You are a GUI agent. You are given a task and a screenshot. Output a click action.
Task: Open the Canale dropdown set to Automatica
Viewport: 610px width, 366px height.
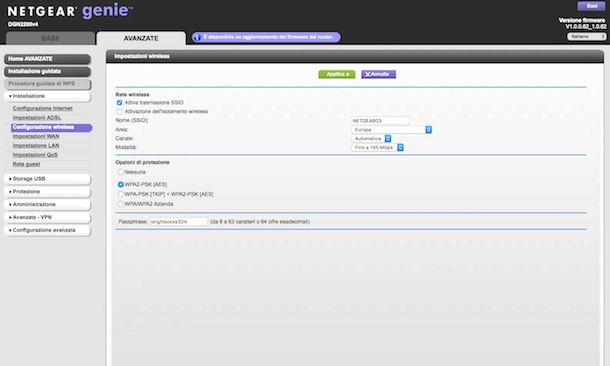pyautogui.click(x=372, y=138)
